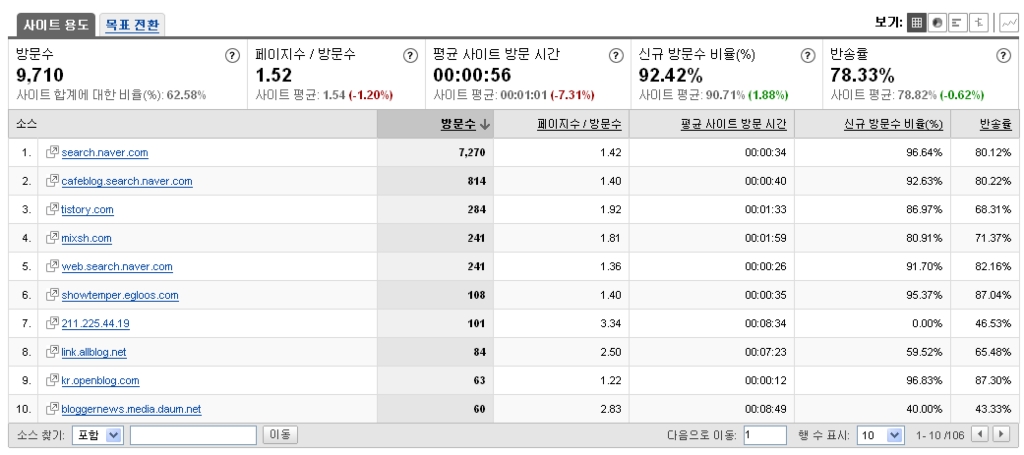Go to previous page arrow

pos(980,434)
